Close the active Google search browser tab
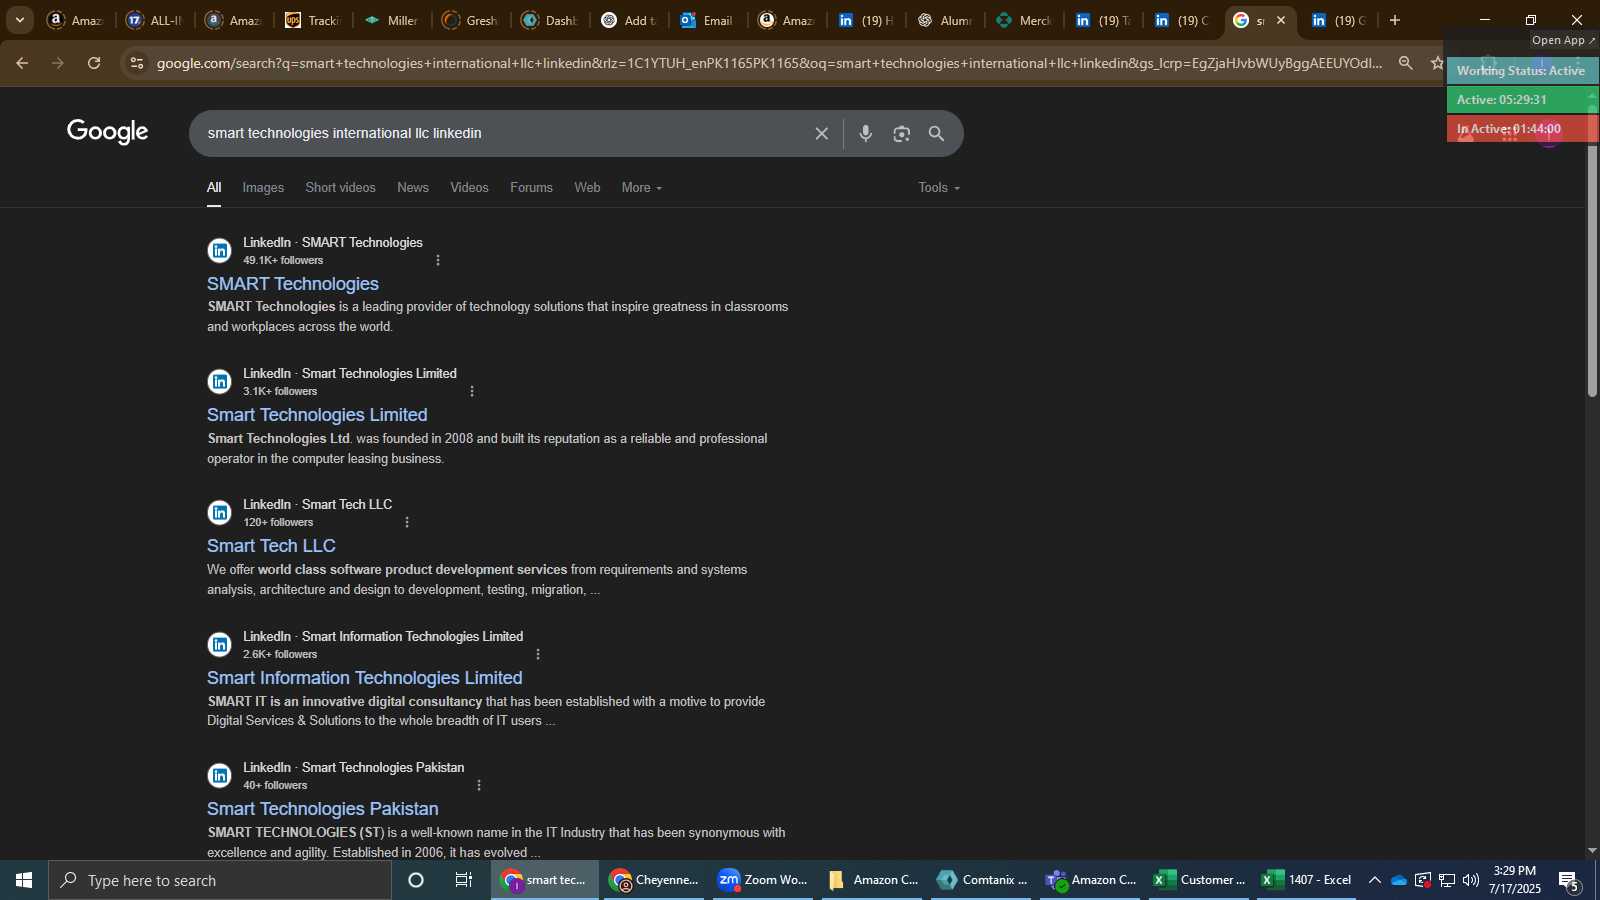Viewport: 1600px width, 900px height. coord(1281,20)
